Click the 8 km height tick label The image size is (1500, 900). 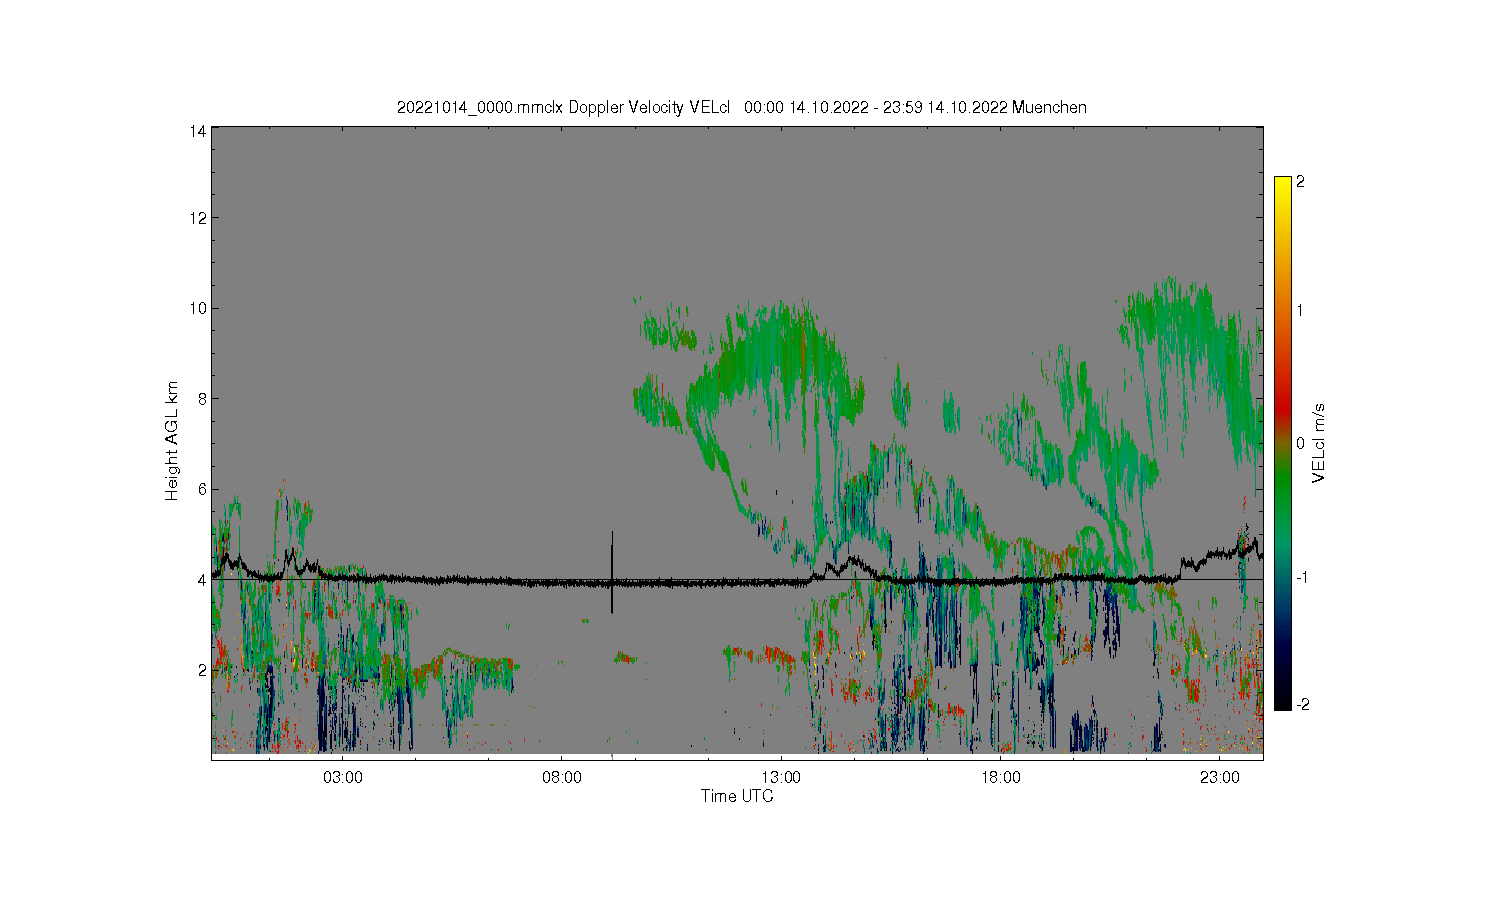[x=202, y=398]
